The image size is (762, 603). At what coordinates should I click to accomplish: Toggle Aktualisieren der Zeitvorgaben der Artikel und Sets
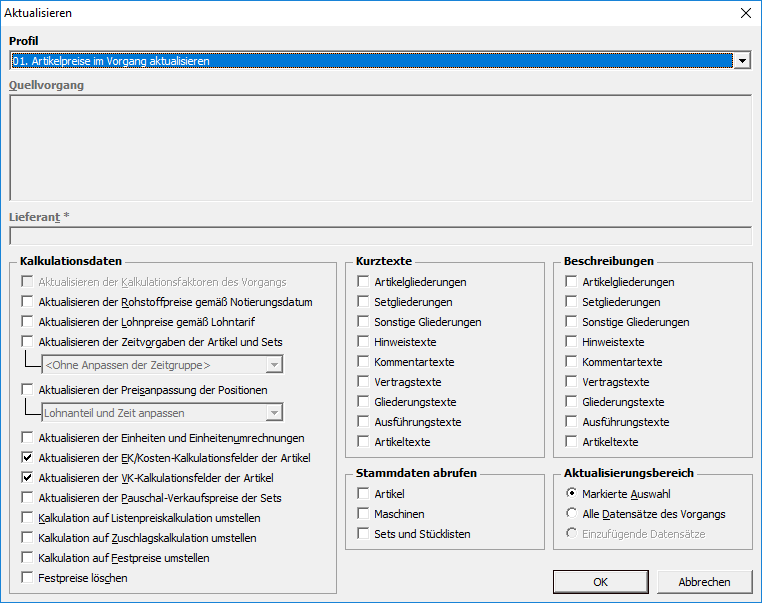(28, 342)
